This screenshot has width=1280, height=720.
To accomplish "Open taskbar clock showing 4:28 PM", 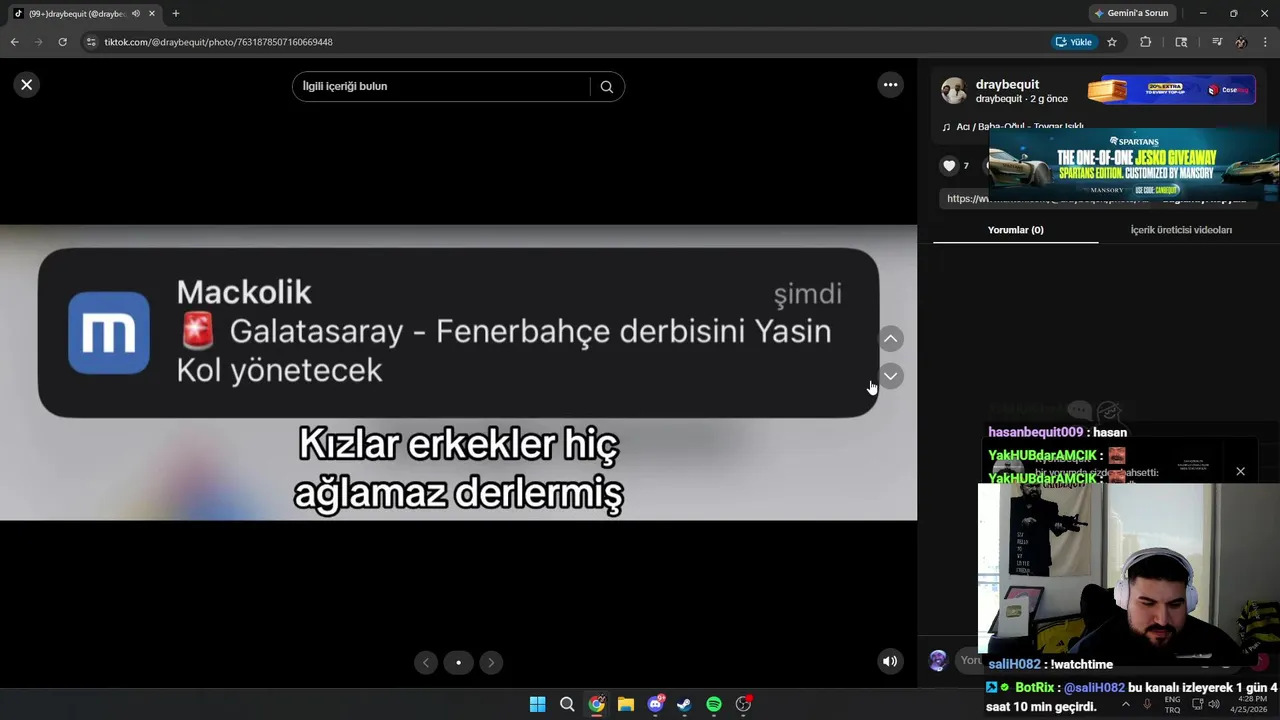I will click(x=1249, y=704).
